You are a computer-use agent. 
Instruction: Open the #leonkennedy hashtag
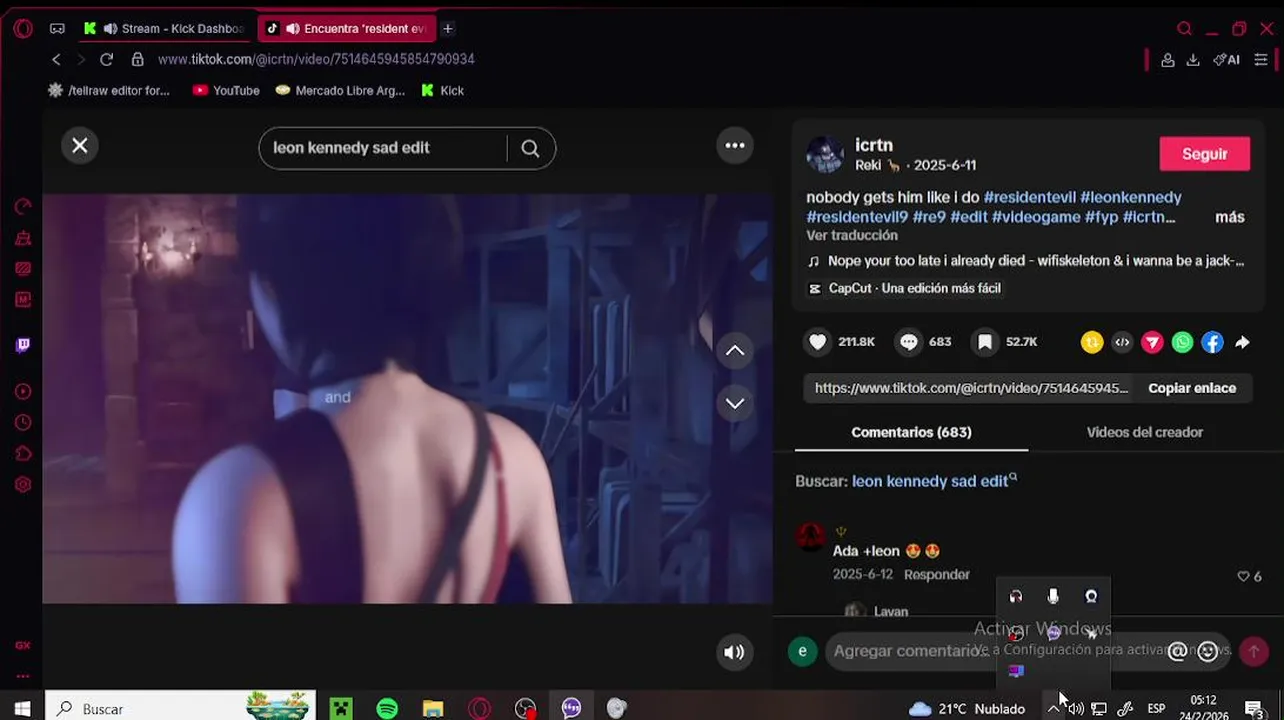click(1131, 198)
